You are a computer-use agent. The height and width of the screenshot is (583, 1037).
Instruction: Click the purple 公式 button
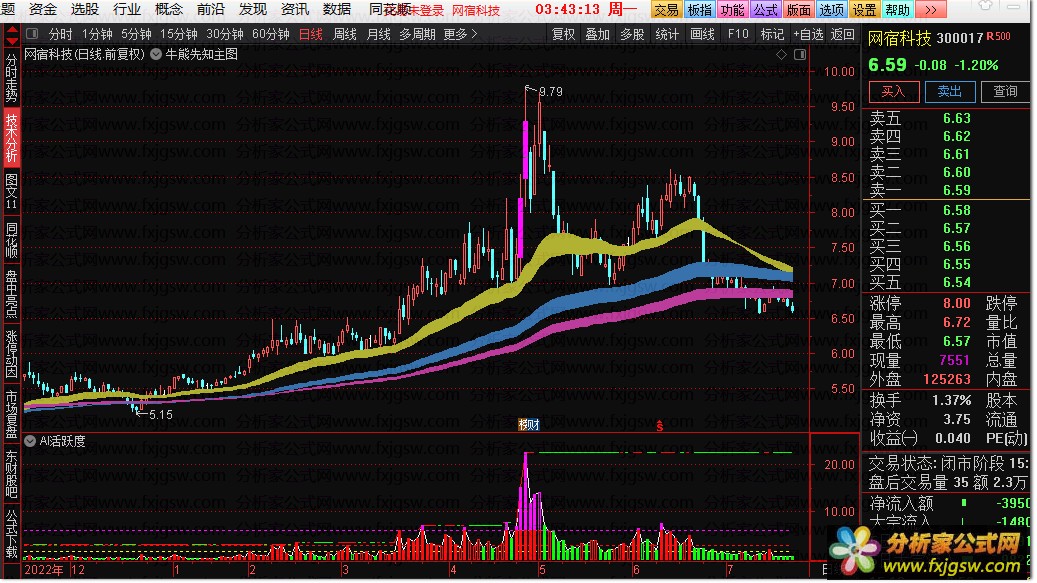tap(766, 10)
